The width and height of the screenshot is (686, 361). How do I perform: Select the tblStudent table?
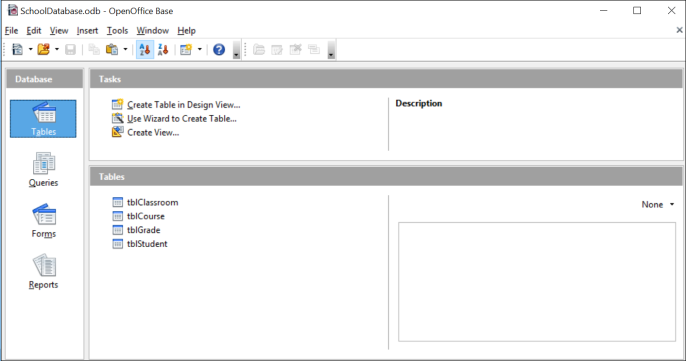click(x=147, y=244)
